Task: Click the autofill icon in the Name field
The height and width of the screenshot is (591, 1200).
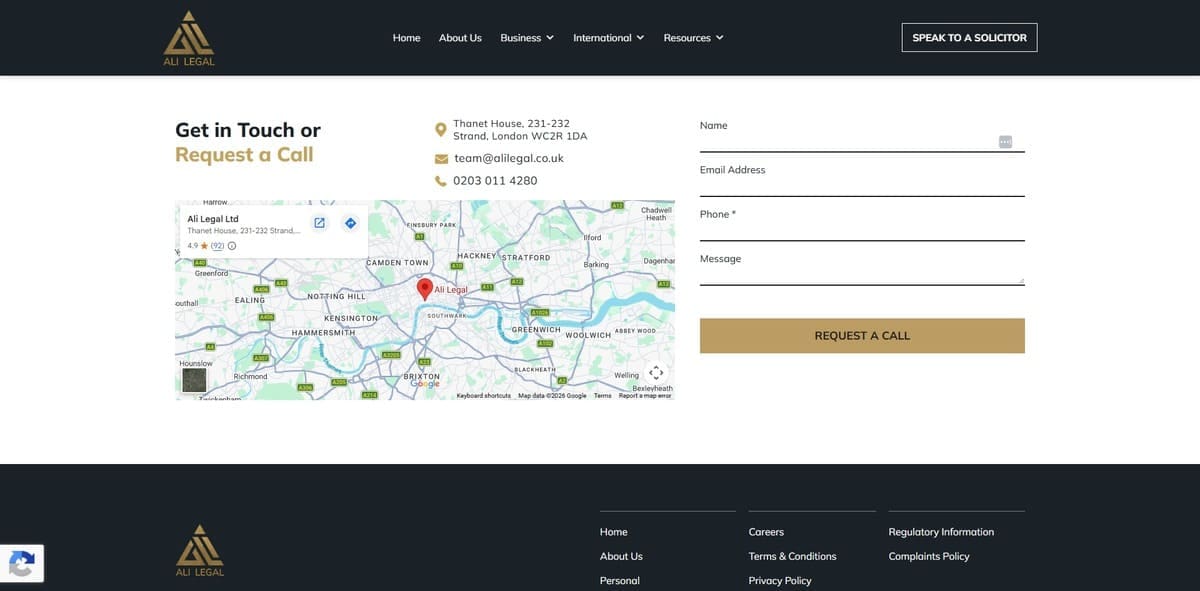Action: click(x=1005, y=142)
